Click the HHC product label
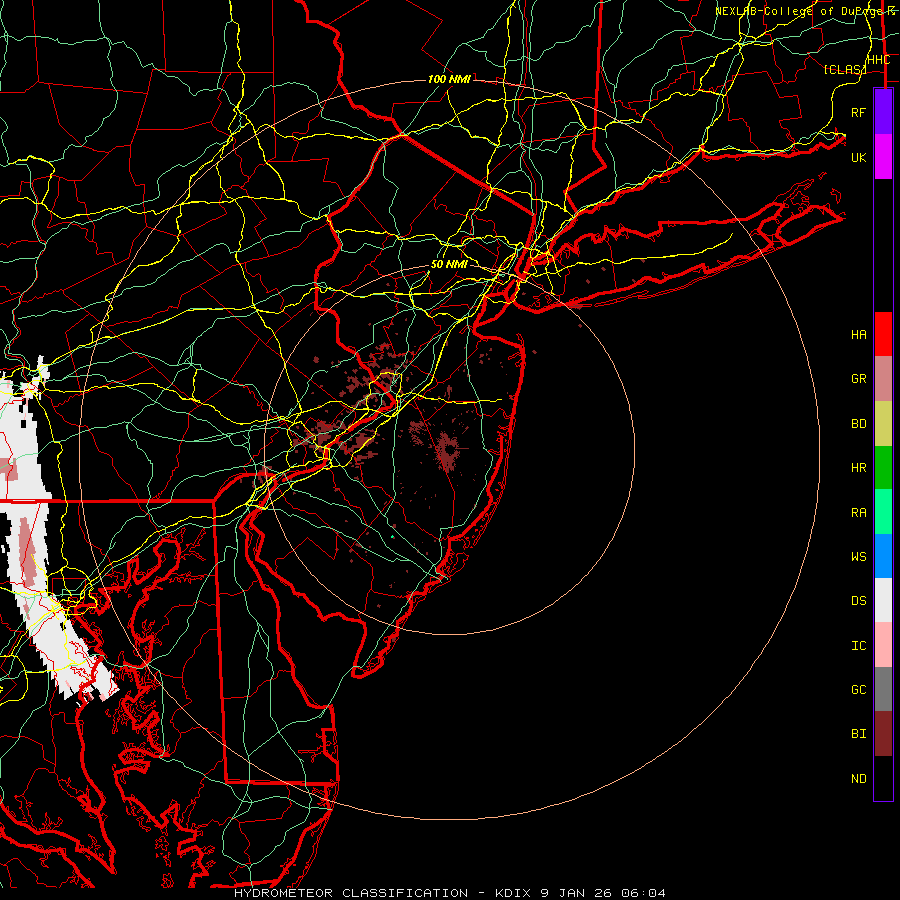The image size is (900, 900). 879,60
